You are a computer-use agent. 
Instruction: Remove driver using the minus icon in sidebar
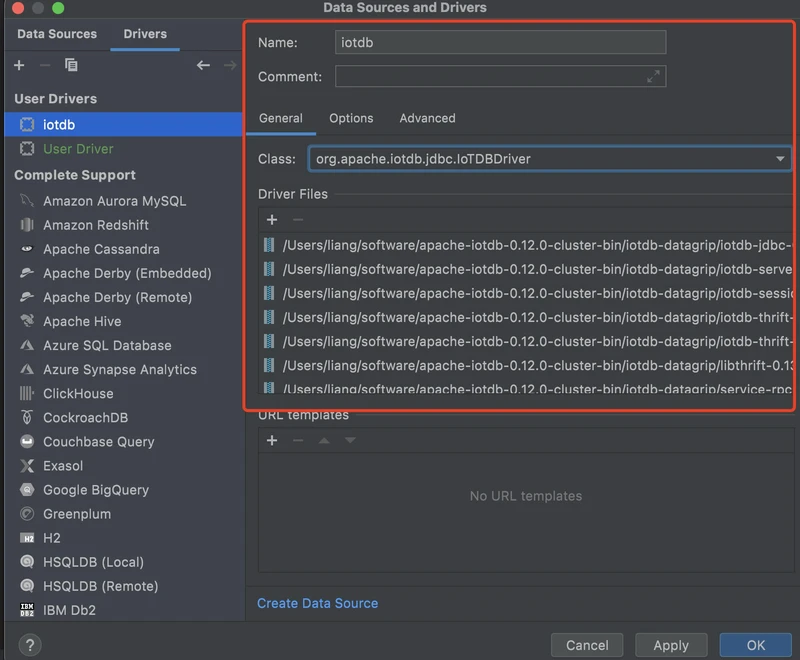(45, 65)
